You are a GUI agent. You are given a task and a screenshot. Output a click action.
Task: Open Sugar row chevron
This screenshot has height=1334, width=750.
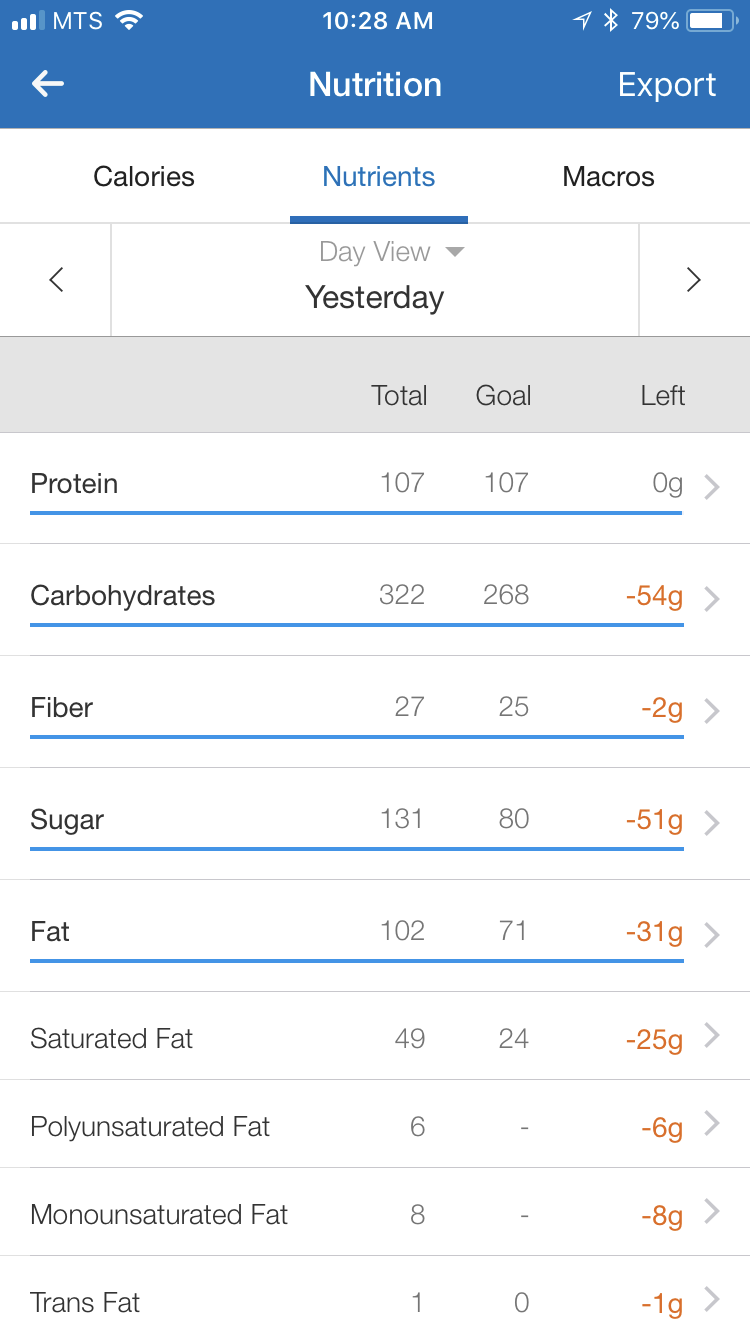[711, 823]
